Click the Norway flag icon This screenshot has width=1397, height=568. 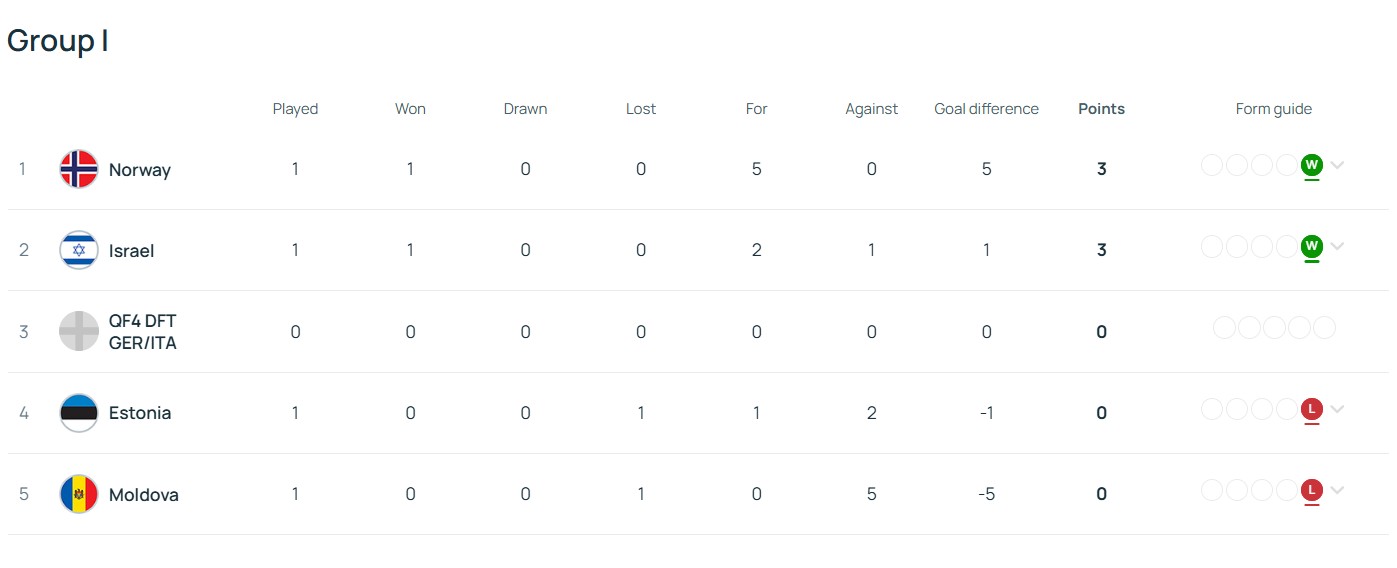79,169
